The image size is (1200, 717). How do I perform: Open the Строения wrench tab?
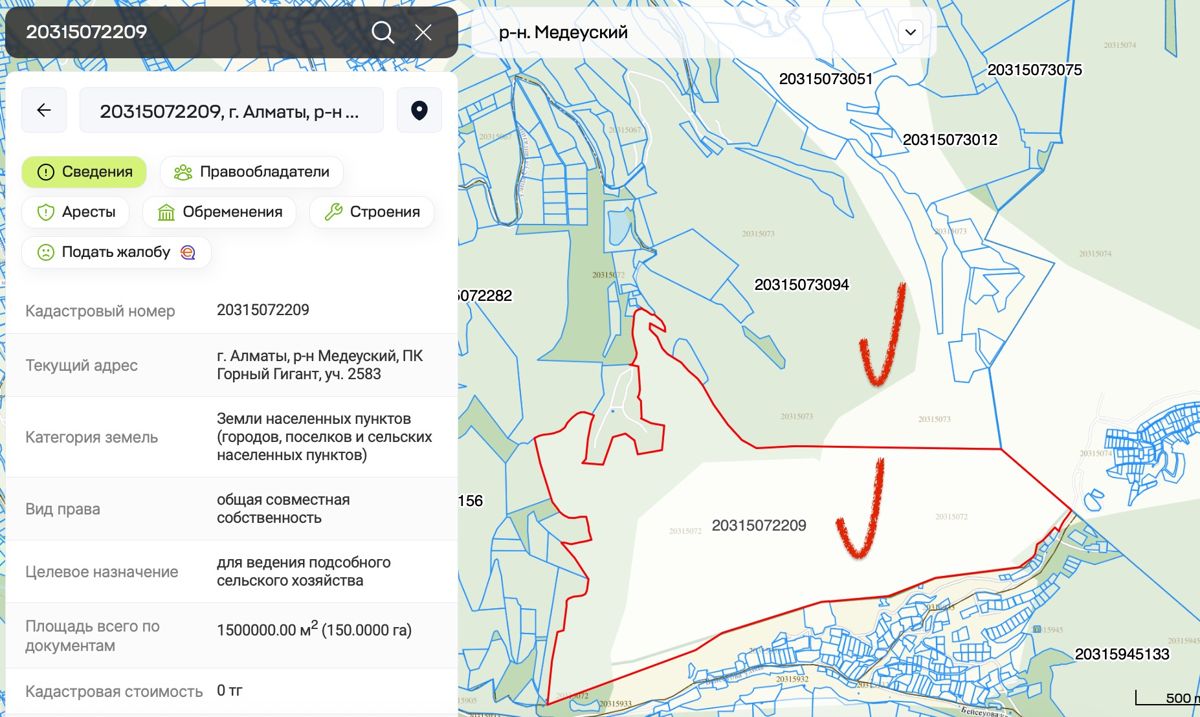tap(372, 212)
